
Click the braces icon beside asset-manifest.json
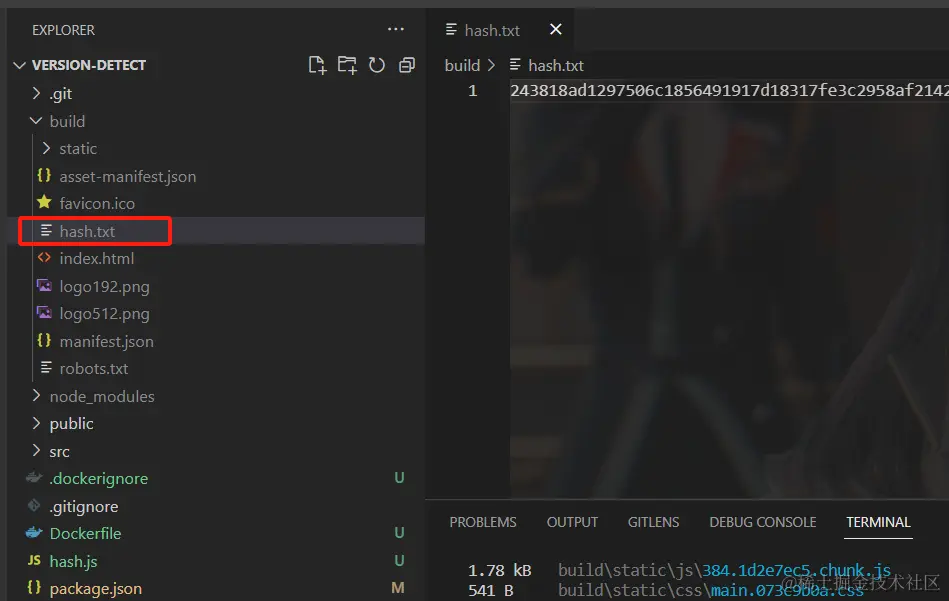coord(44,175)
